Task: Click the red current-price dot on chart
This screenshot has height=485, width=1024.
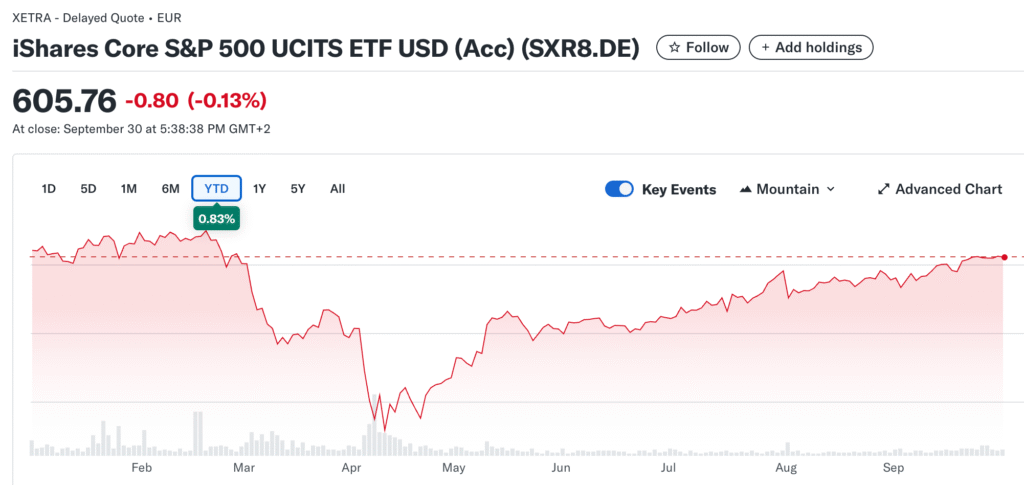Action: pyautogui.click(x=1004, y=257)
